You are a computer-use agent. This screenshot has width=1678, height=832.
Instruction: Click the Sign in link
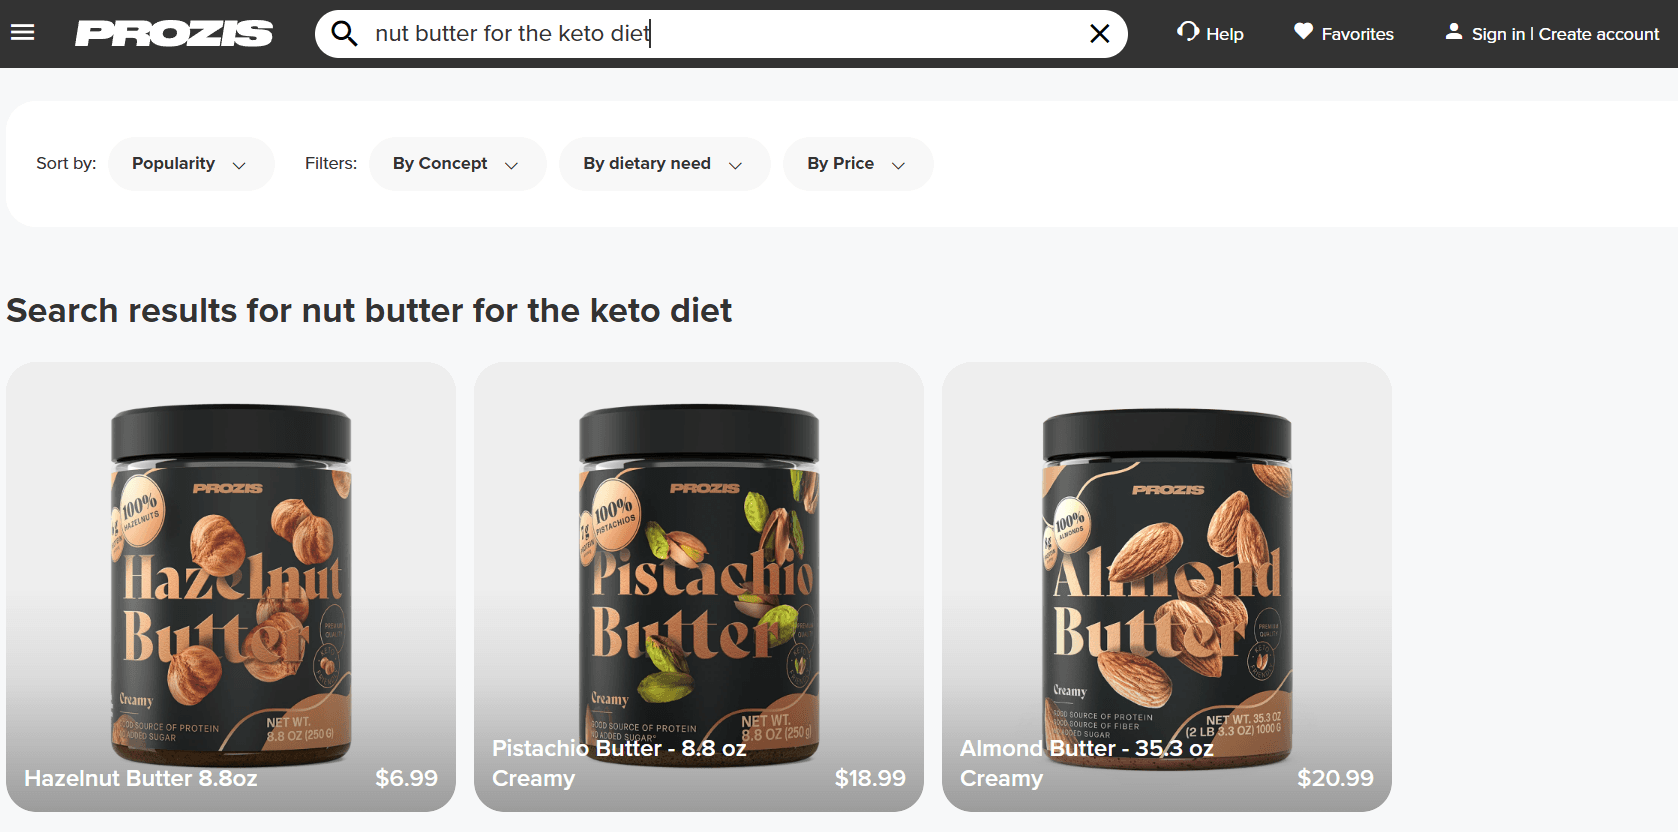1498,34
